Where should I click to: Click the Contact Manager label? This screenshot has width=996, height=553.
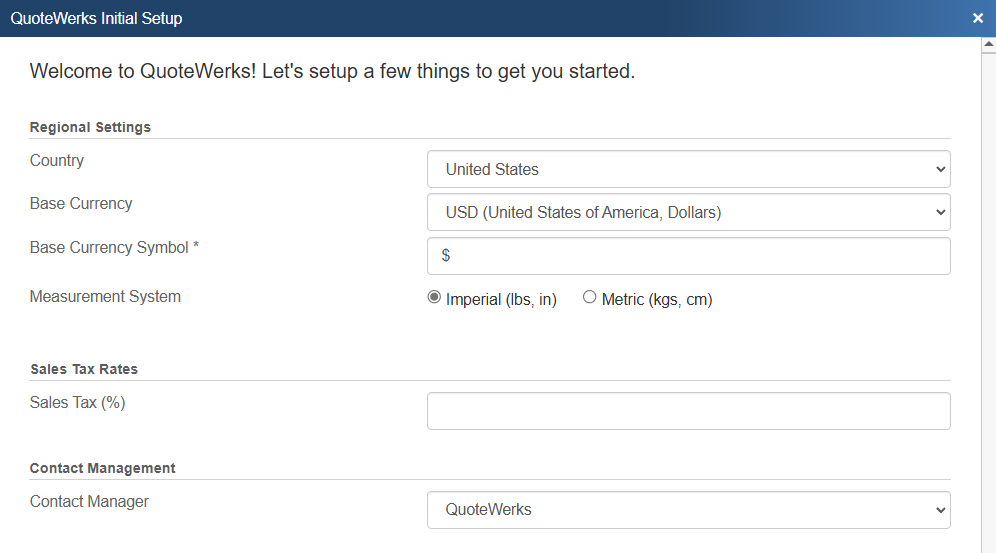pyautogui.click(x=89, y=502)
